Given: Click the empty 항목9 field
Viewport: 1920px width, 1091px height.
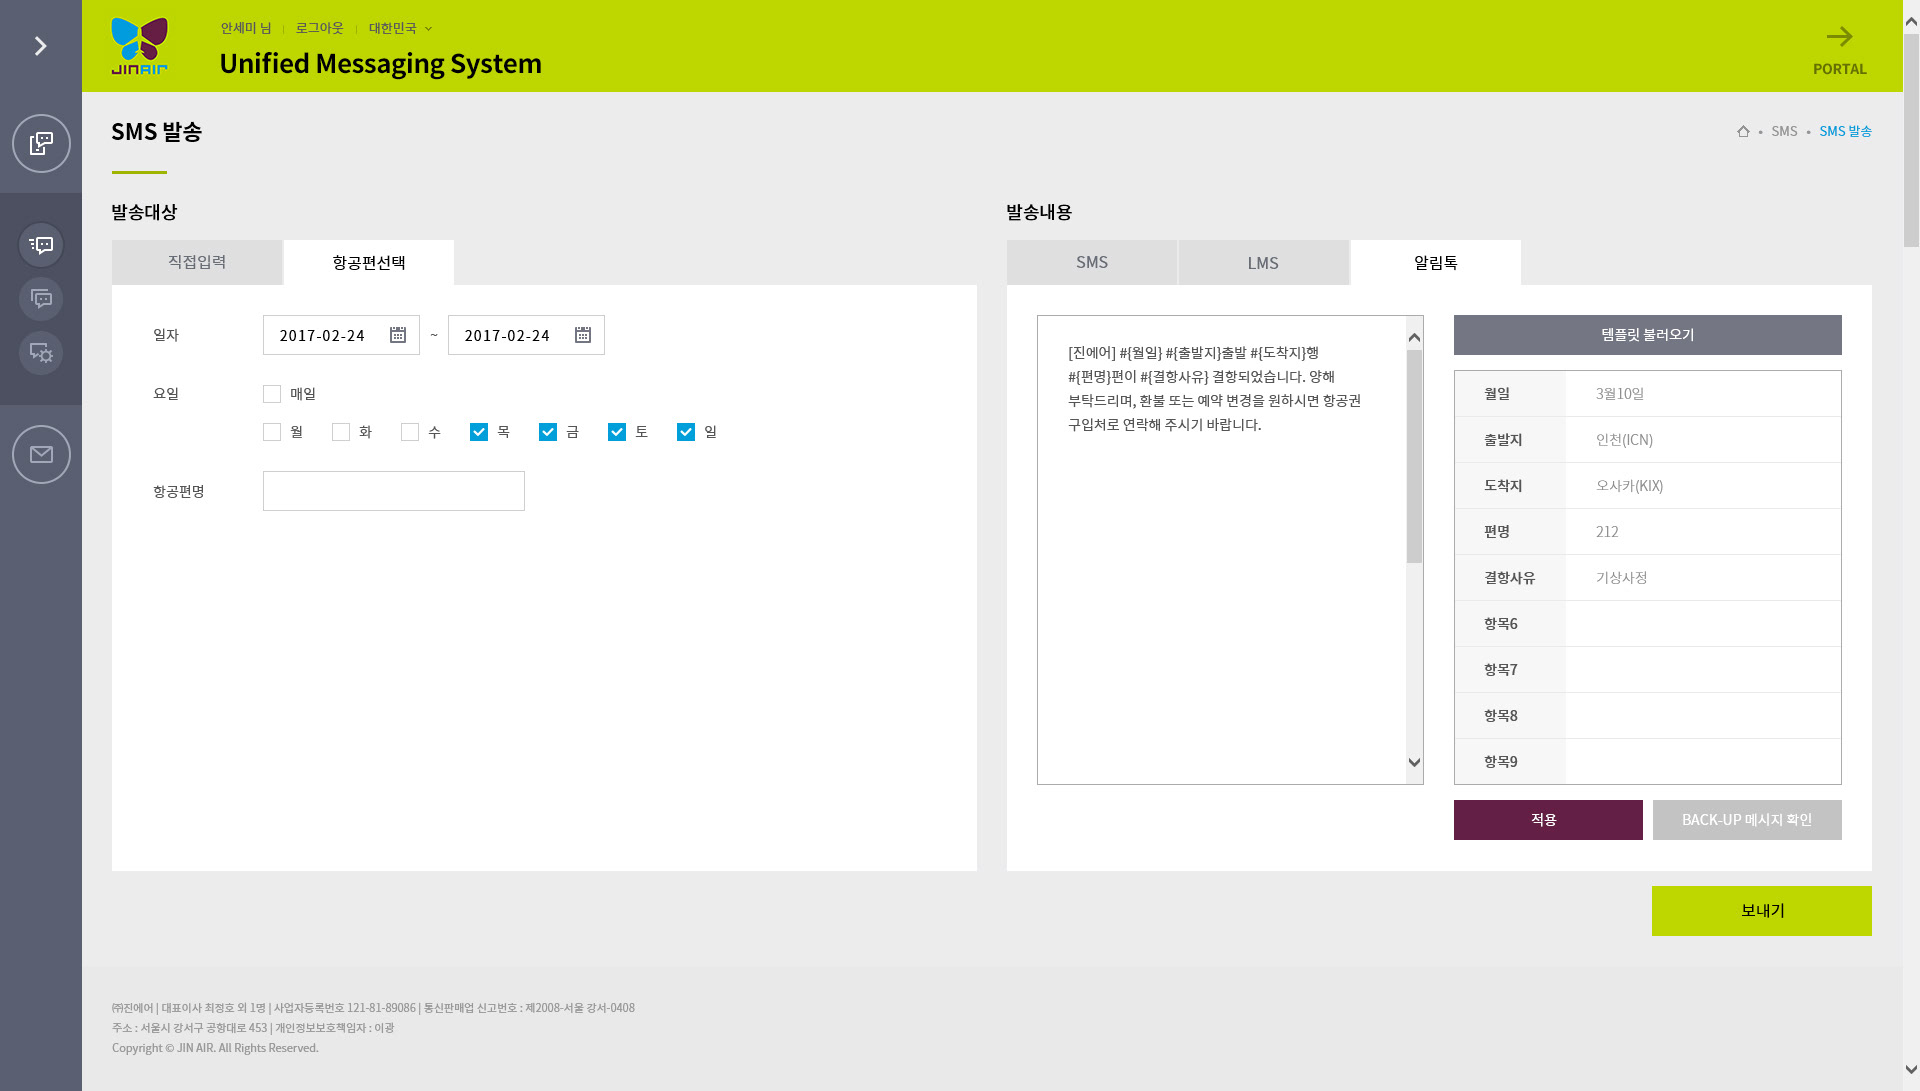Looking at the screenshot, I should click(x=1703, y=762).
